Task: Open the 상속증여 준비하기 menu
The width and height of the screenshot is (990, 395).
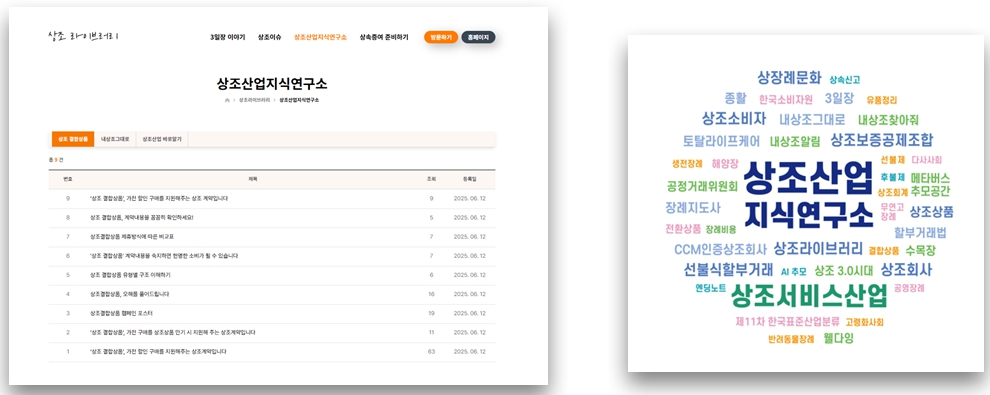Action: 384,37
